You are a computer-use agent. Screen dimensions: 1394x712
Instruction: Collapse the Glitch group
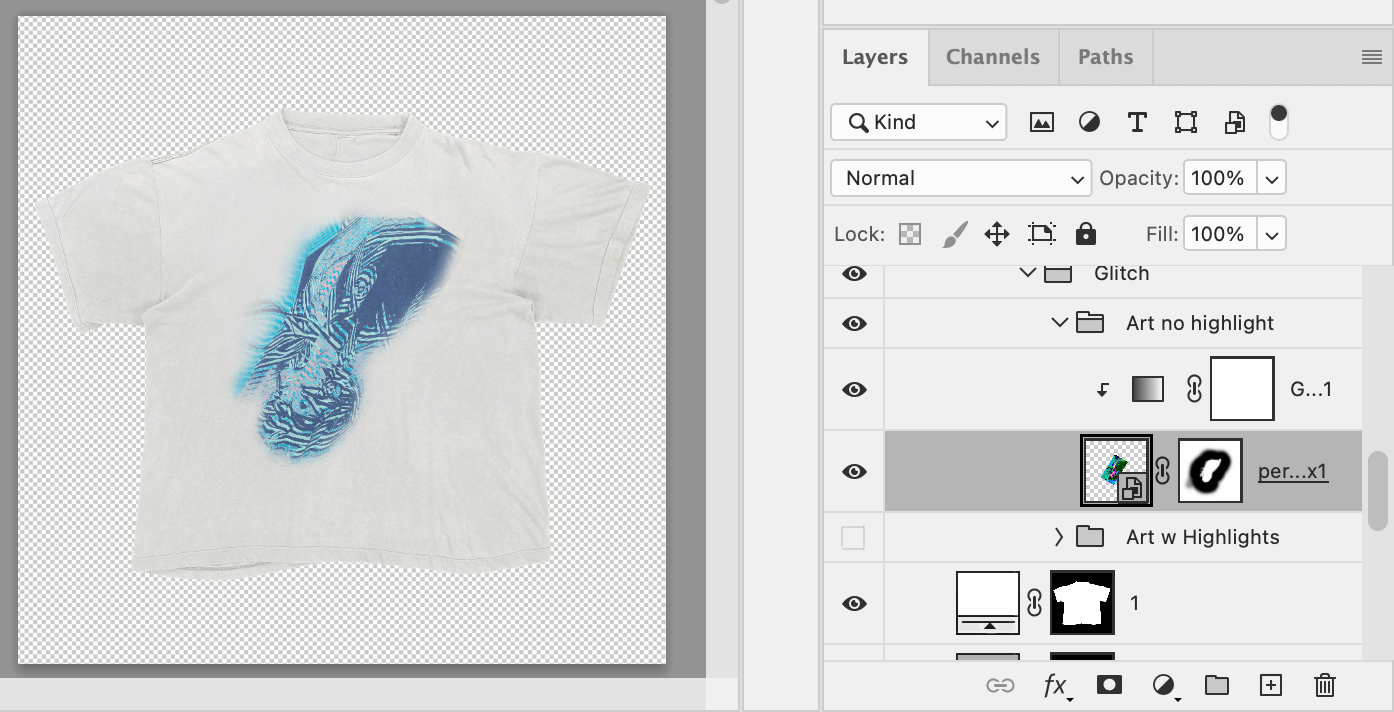point(1027,273)
